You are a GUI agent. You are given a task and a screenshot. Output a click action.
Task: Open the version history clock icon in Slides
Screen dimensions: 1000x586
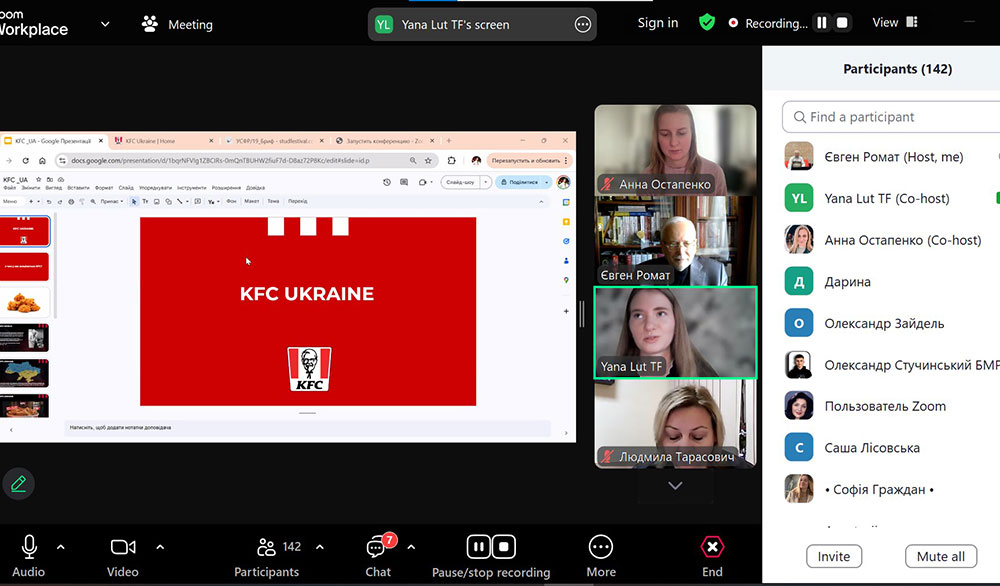pos(386,182)
